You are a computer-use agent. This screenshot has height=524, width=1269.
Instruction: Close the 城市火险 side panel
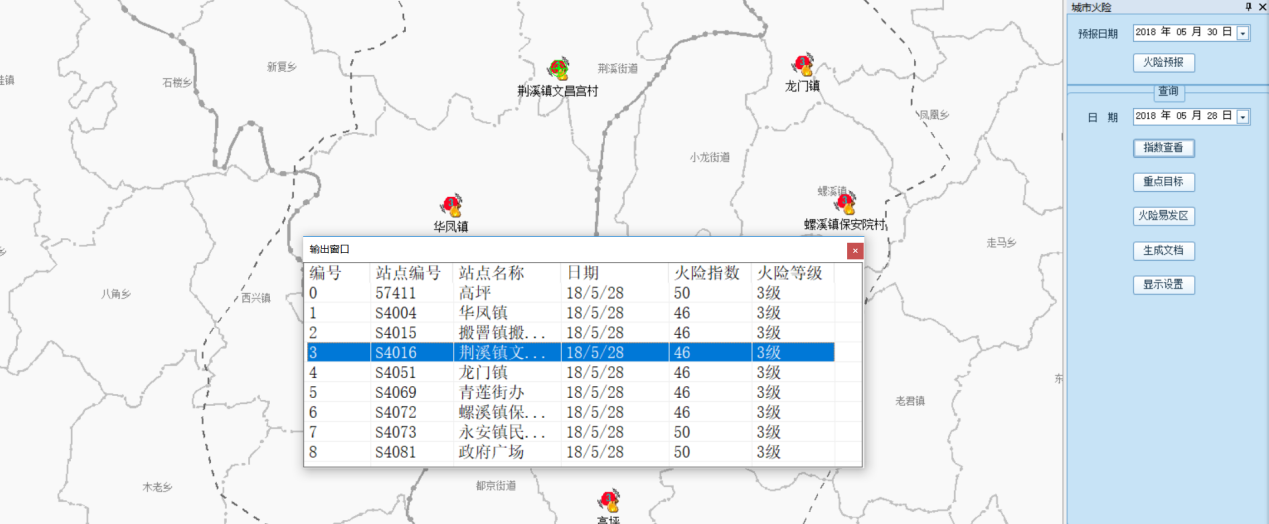point(1260,7)
